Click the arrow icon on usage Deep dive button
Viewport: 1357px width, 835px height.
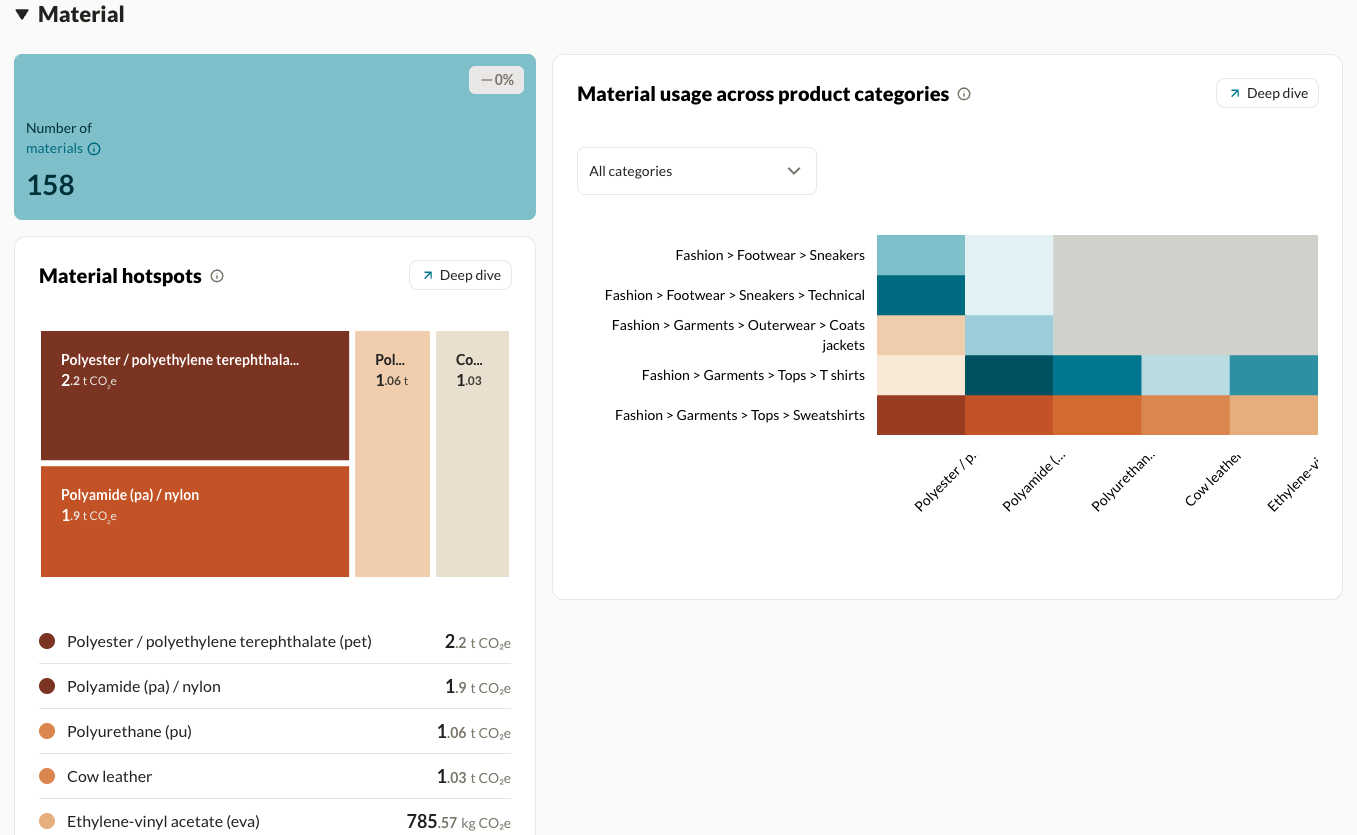tap(1237, 92)
